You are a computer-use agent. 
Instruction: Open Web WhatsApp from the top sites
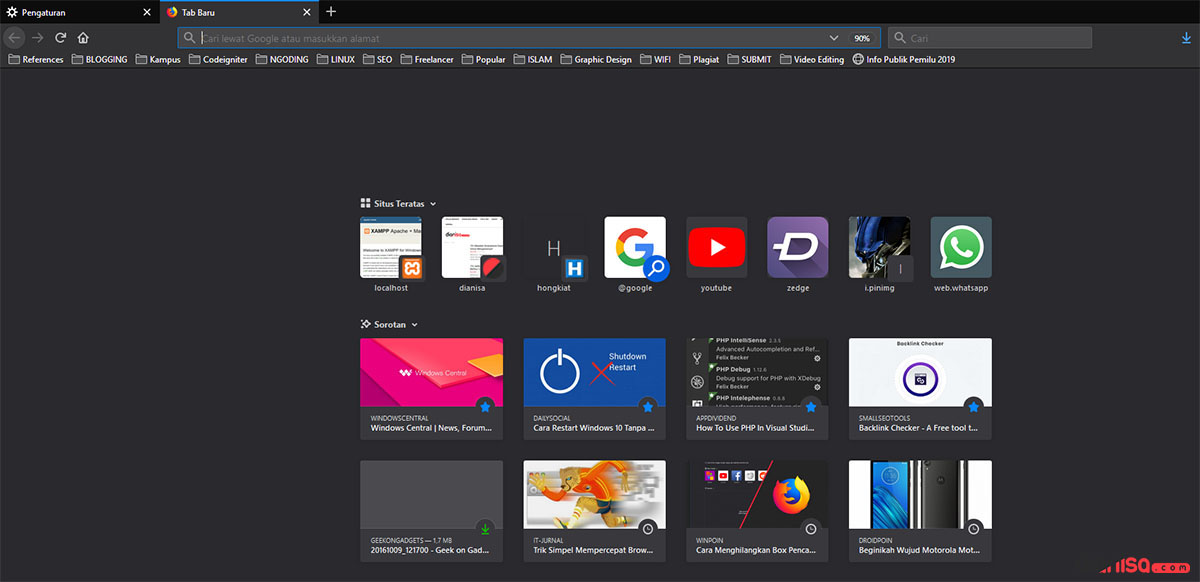(960, 247)
